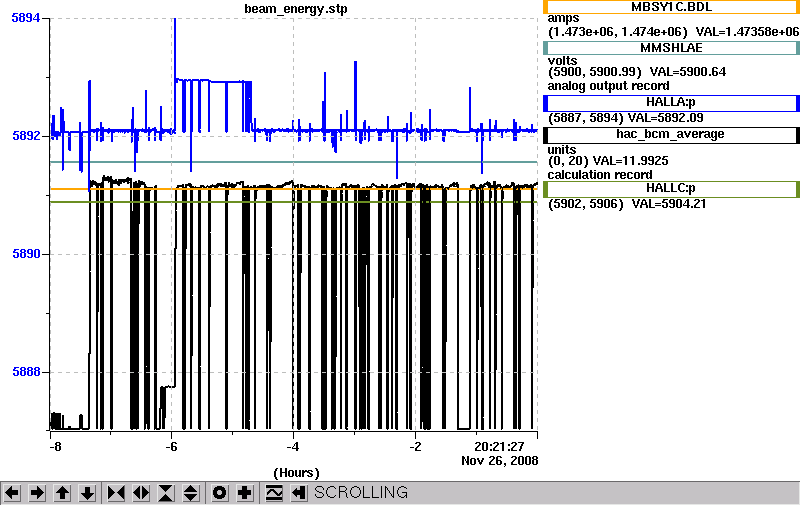The height and width of the screenshot is (505, 800).
Task: Select the HALLC:p curve legend
Action: (x=671, y=189)
